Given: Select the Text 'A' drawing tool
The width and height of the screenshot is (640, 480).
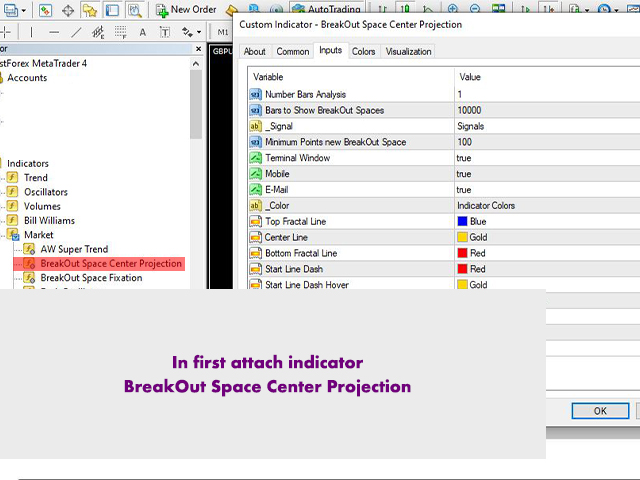Looking at the screenshot, I should pyautogui.click(x=142, y=32).
